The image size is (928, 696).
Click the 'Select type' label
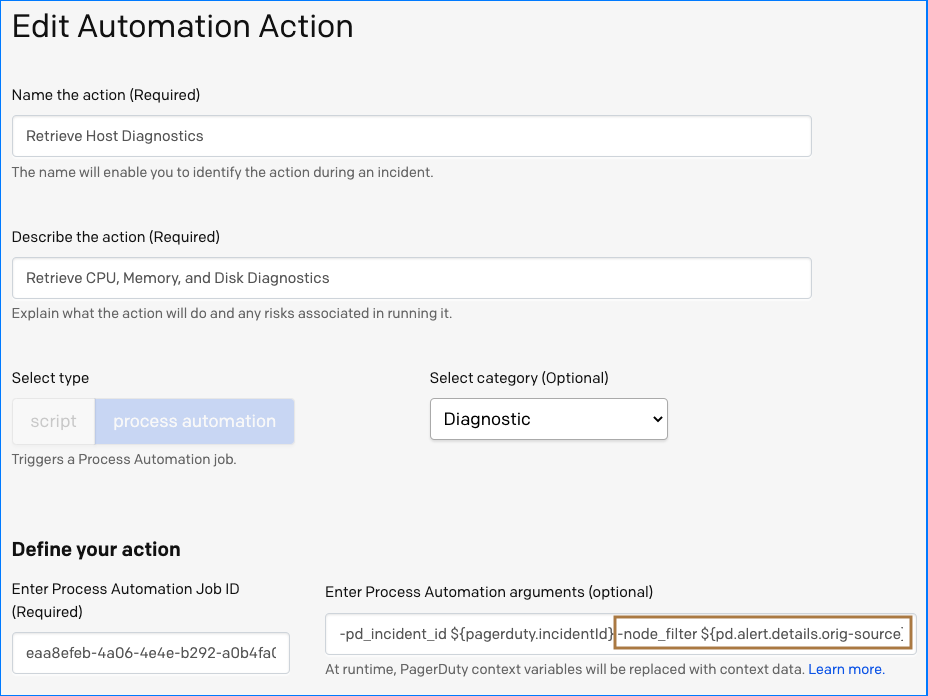point(50,378)
